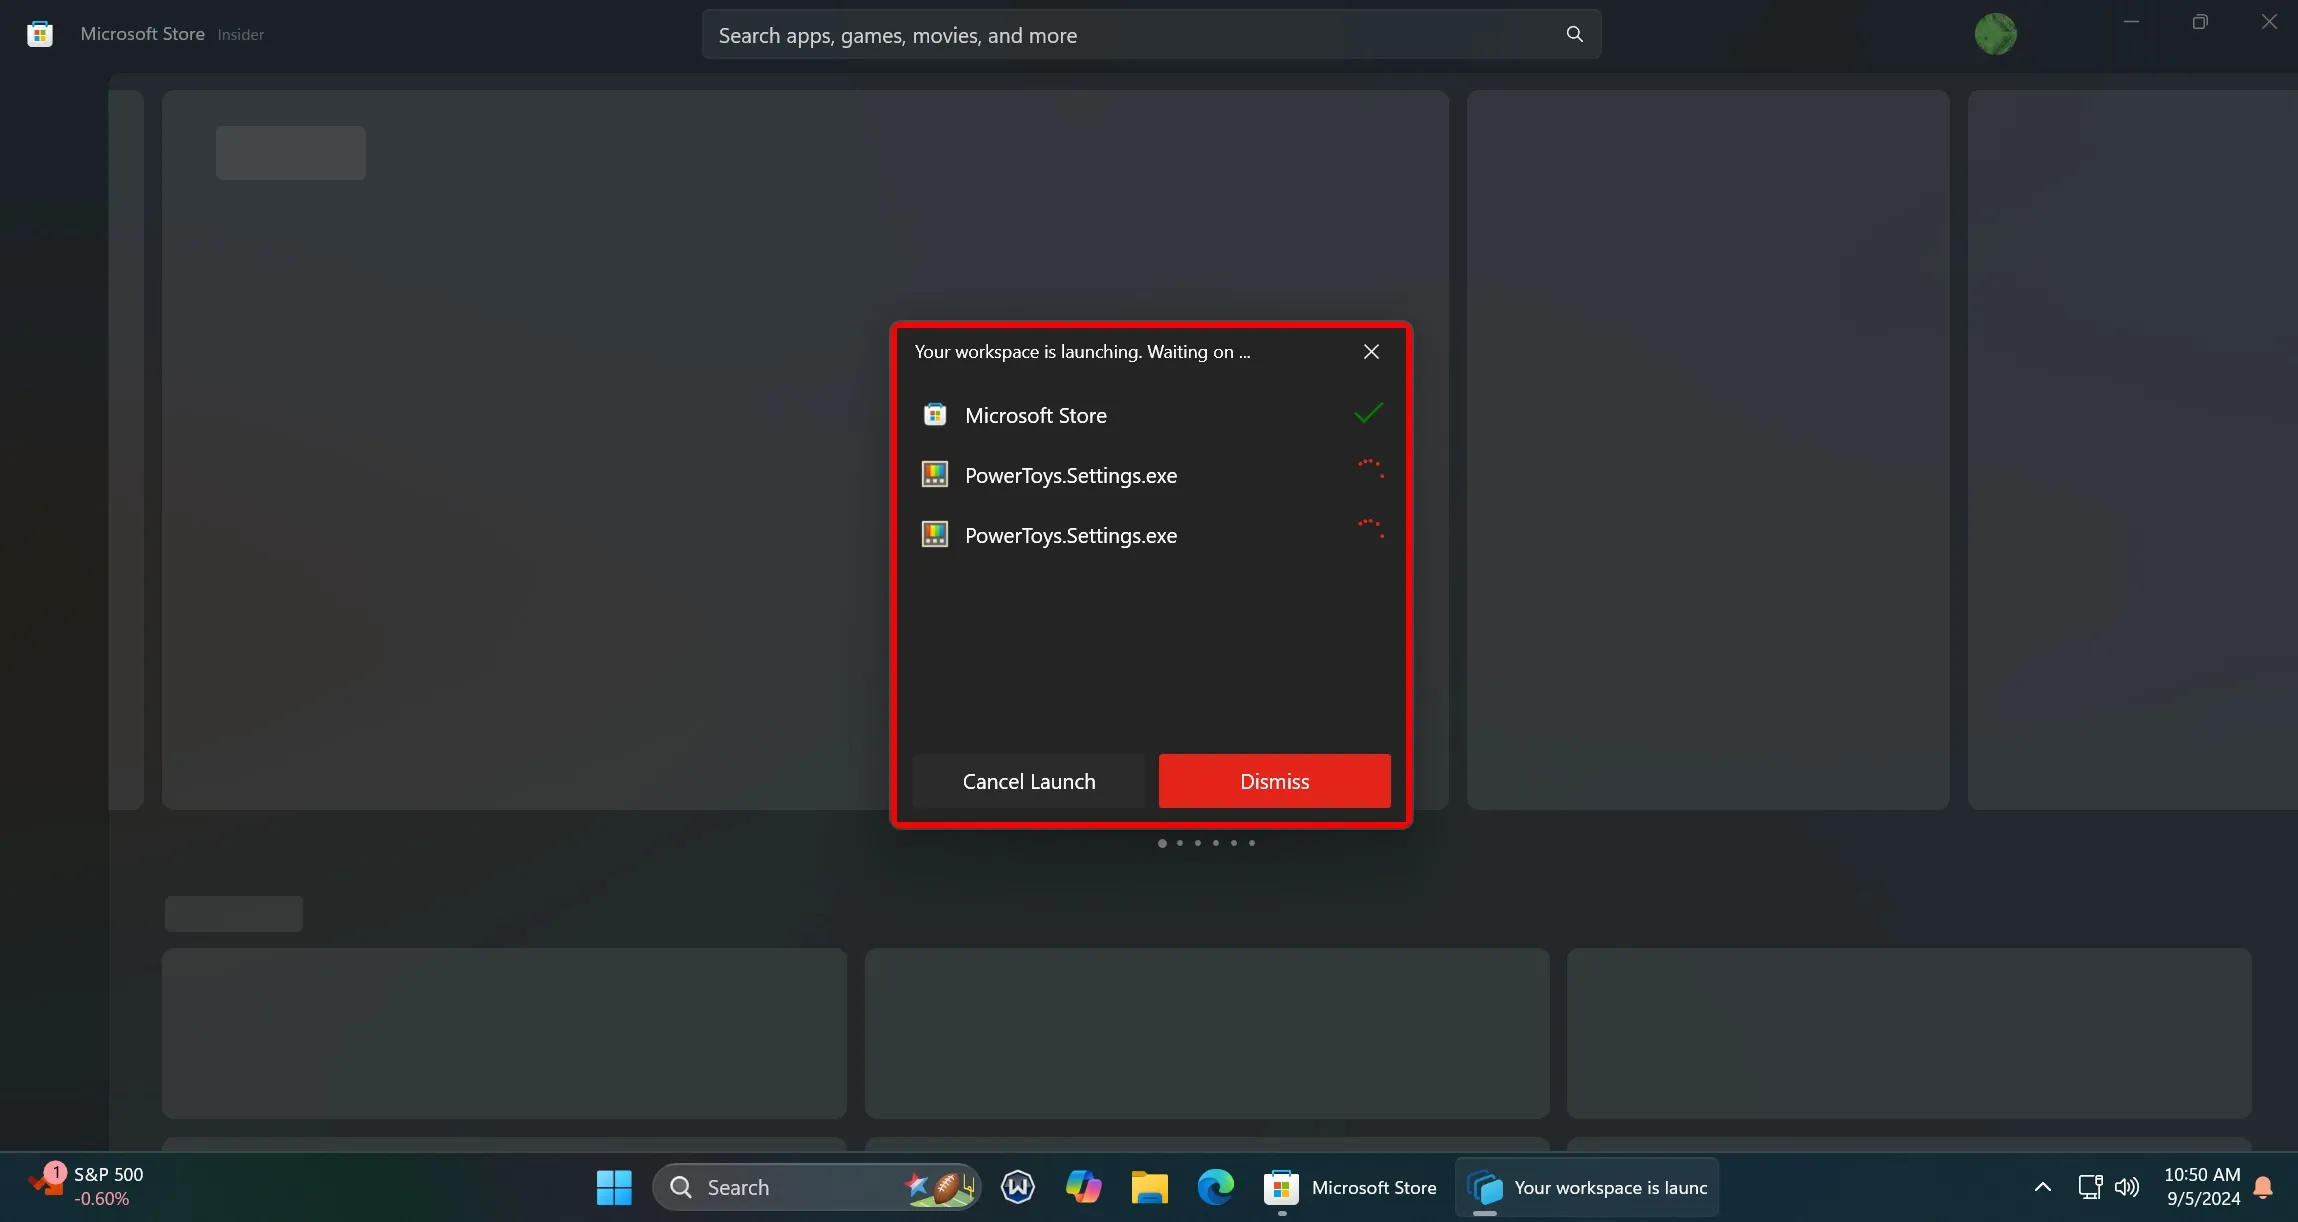2298x1222 pixels.
Task: Click Cancel Launch to stop workspace
Action: click(1029, 780)
